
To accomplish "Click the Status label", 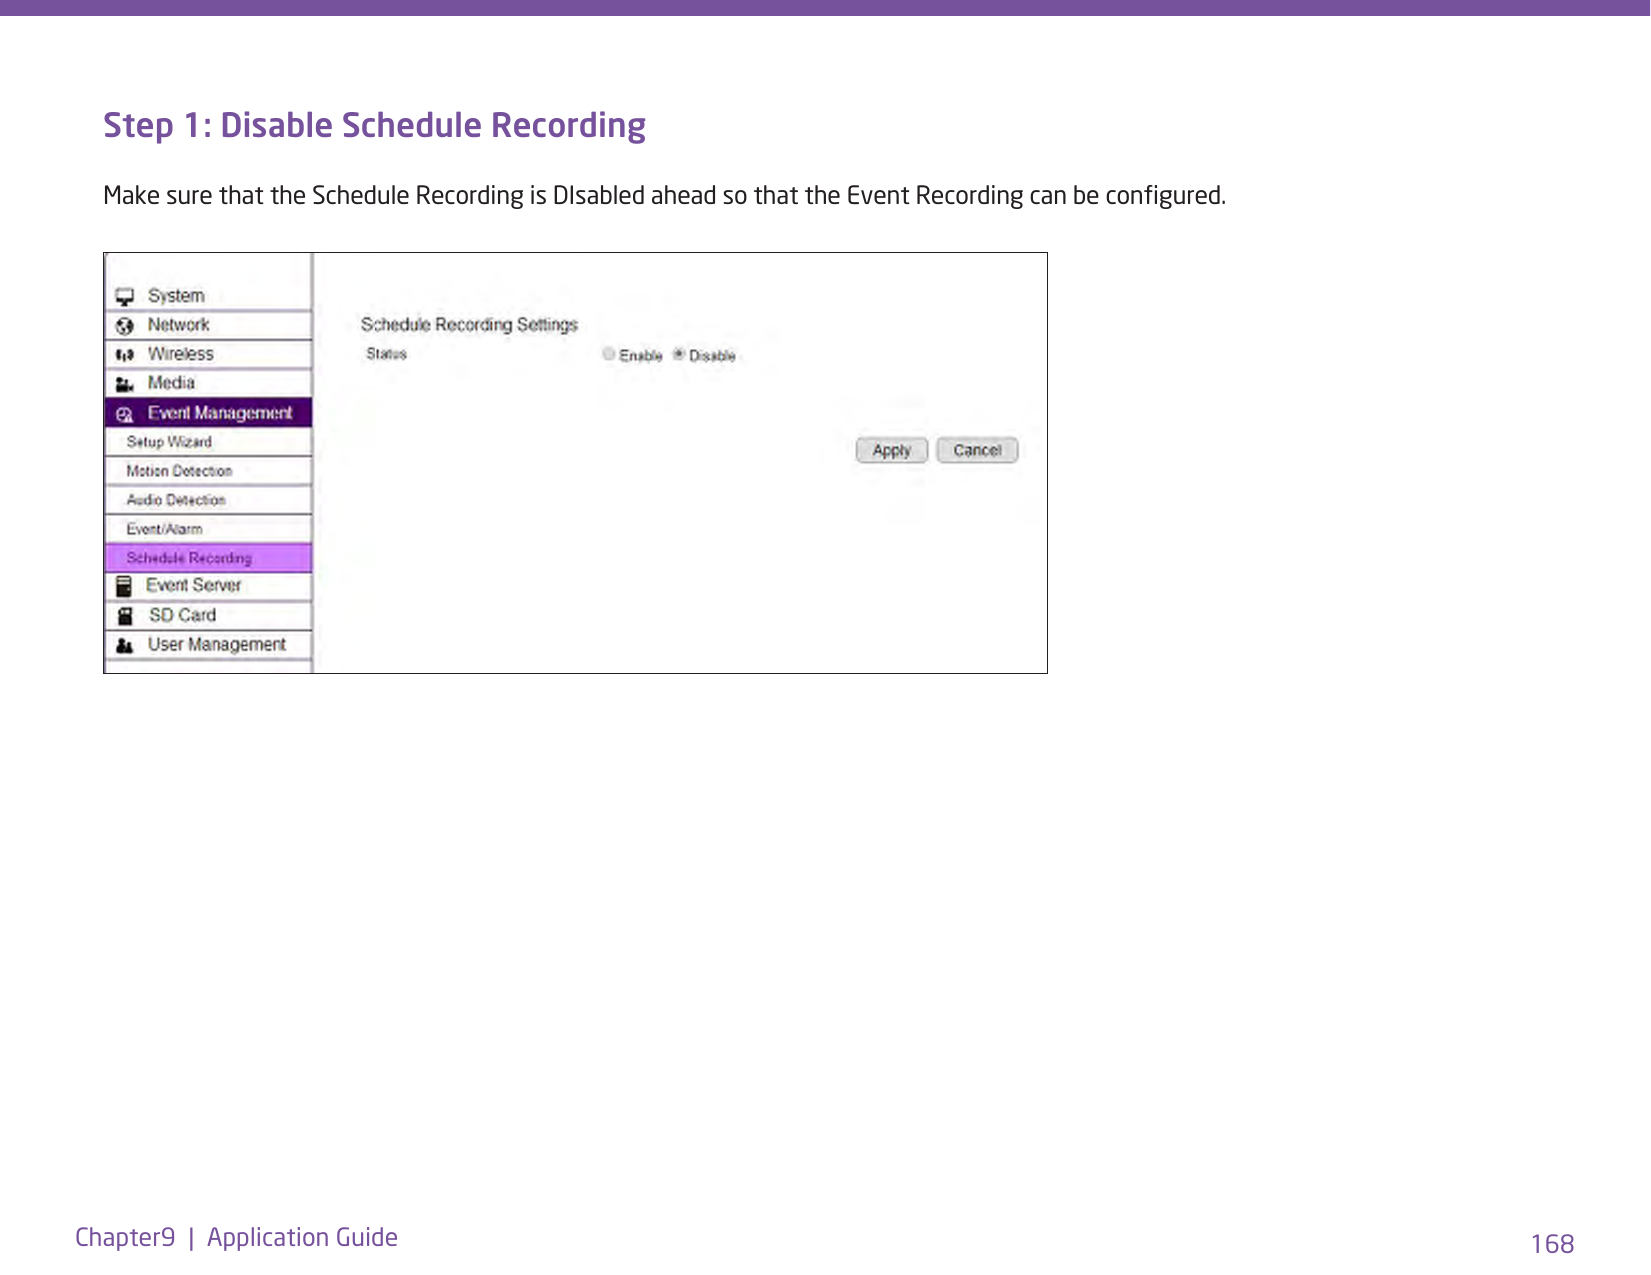I will click(386, 354).
